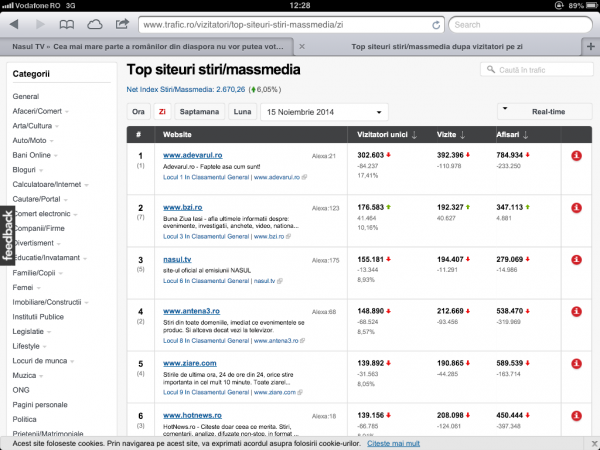This screenshot has height=450, width=600.
Task: Click red info icon for adevarul.ro
Action: [576, 156]
